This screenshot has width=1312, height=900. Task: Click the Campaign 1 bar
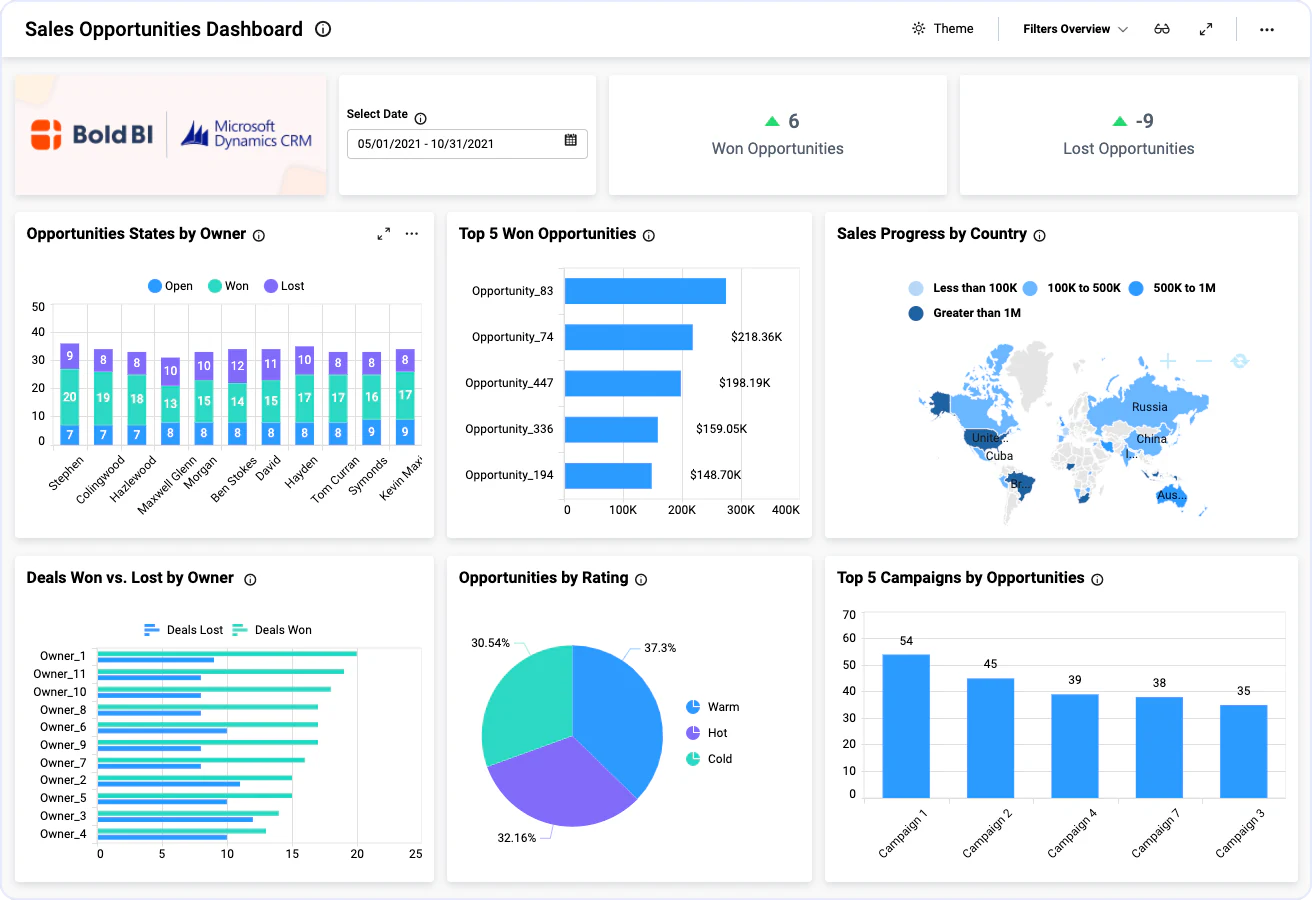point(906,726)
